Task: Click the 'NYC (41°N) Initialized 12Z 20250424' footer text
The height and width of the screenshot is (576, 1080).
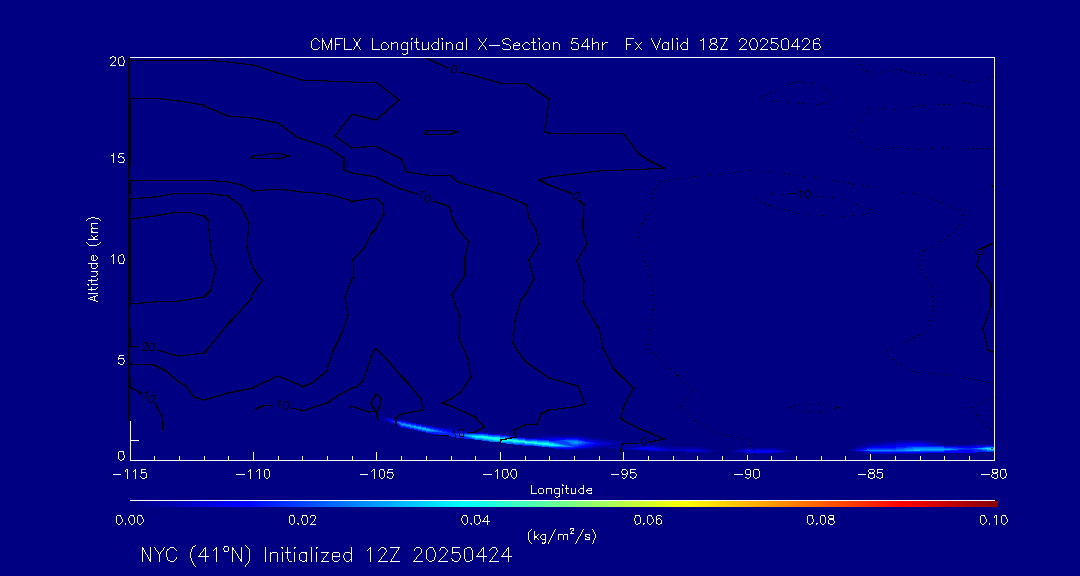Action: click(326, 555)
